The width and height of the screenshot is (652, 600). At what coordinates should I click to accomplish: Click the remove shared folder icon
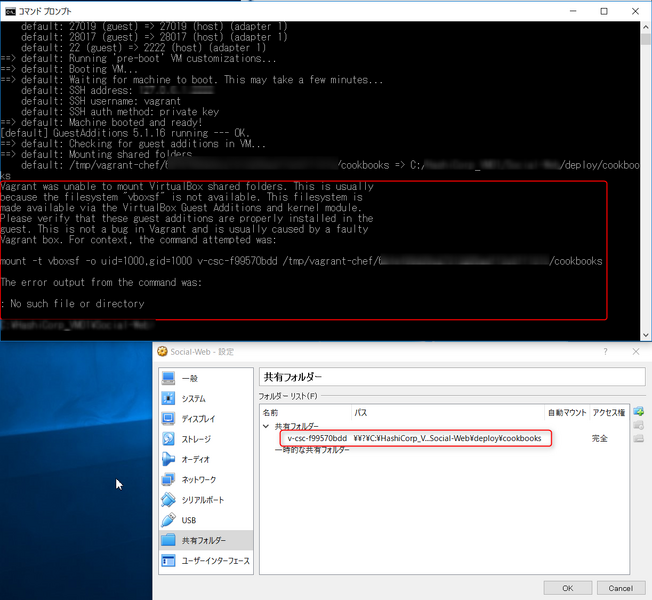coord(639,438)
